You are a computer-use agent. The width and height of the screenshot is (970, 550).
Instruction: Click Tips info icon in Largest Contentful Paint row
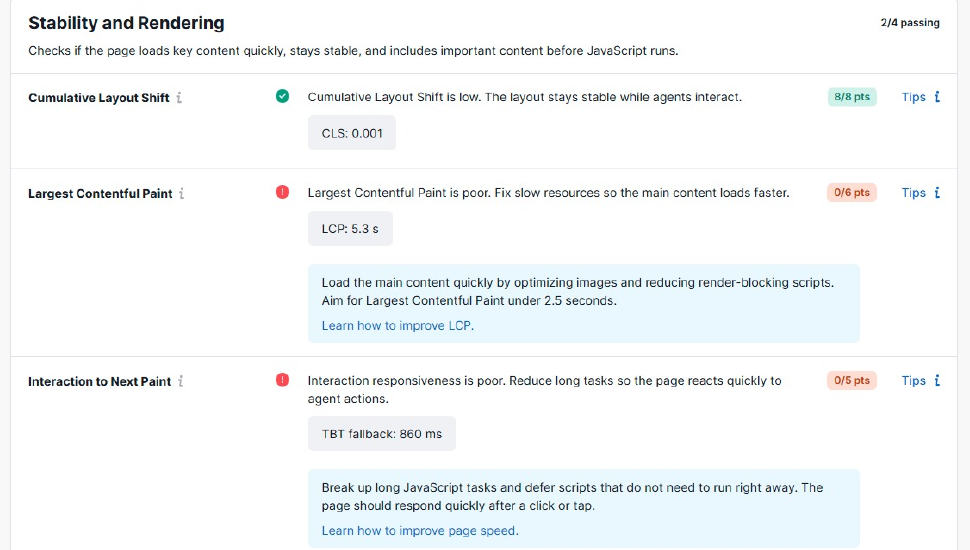point(937,192)
